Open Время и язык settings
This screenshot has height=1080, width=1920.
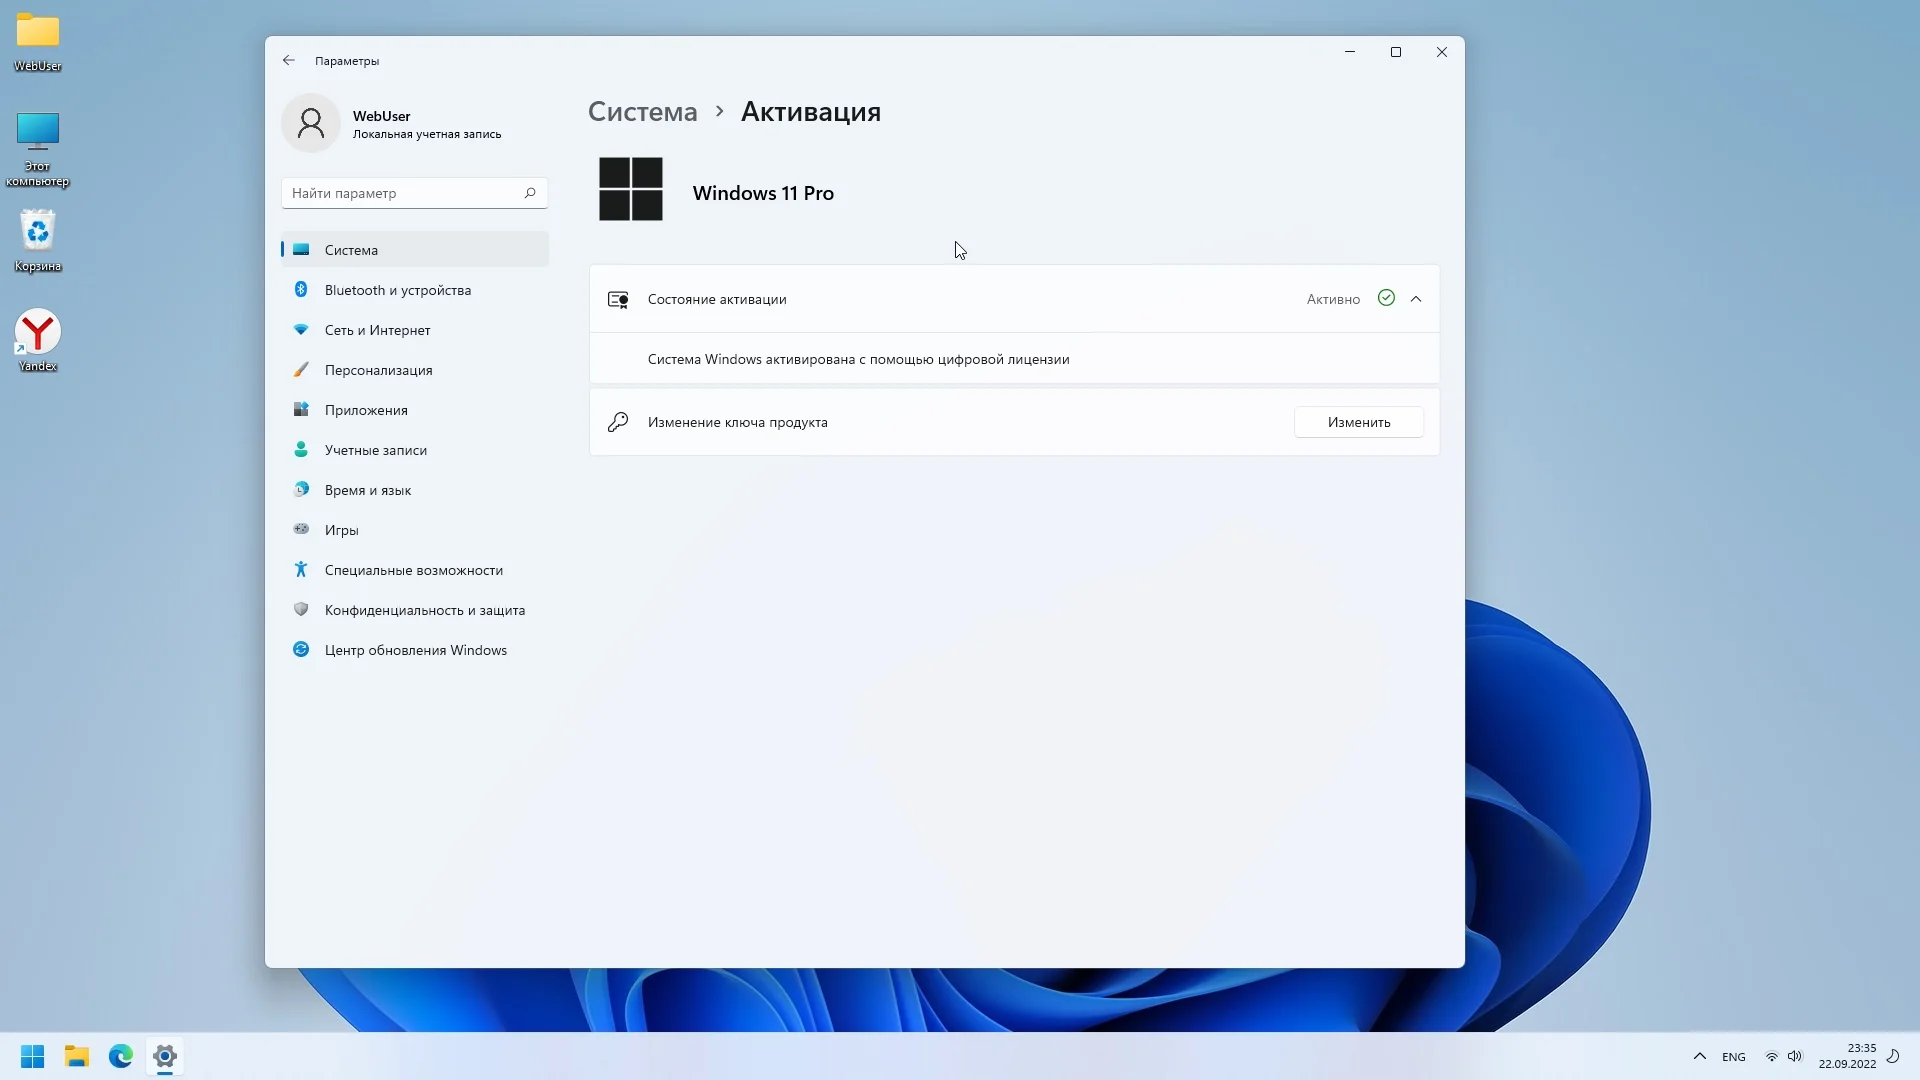[367, 490]
